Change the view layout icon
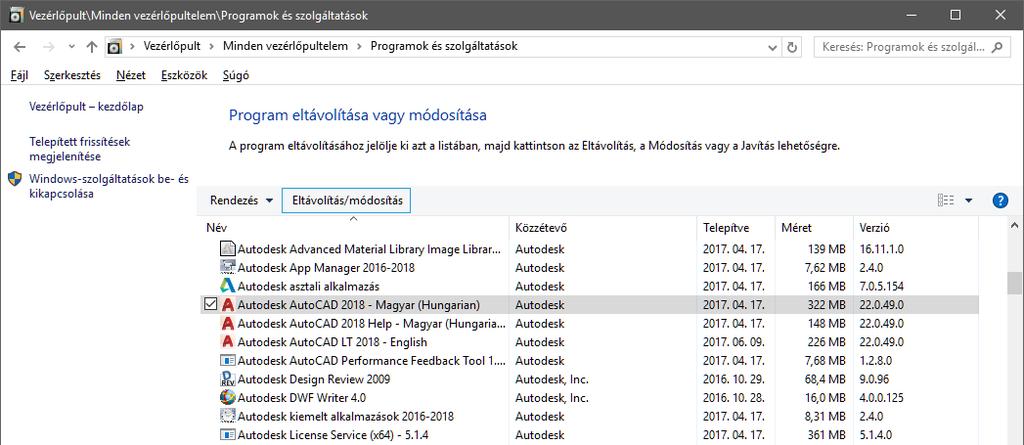The height and width of the screenshot is (445, 1024). [946, 201]
